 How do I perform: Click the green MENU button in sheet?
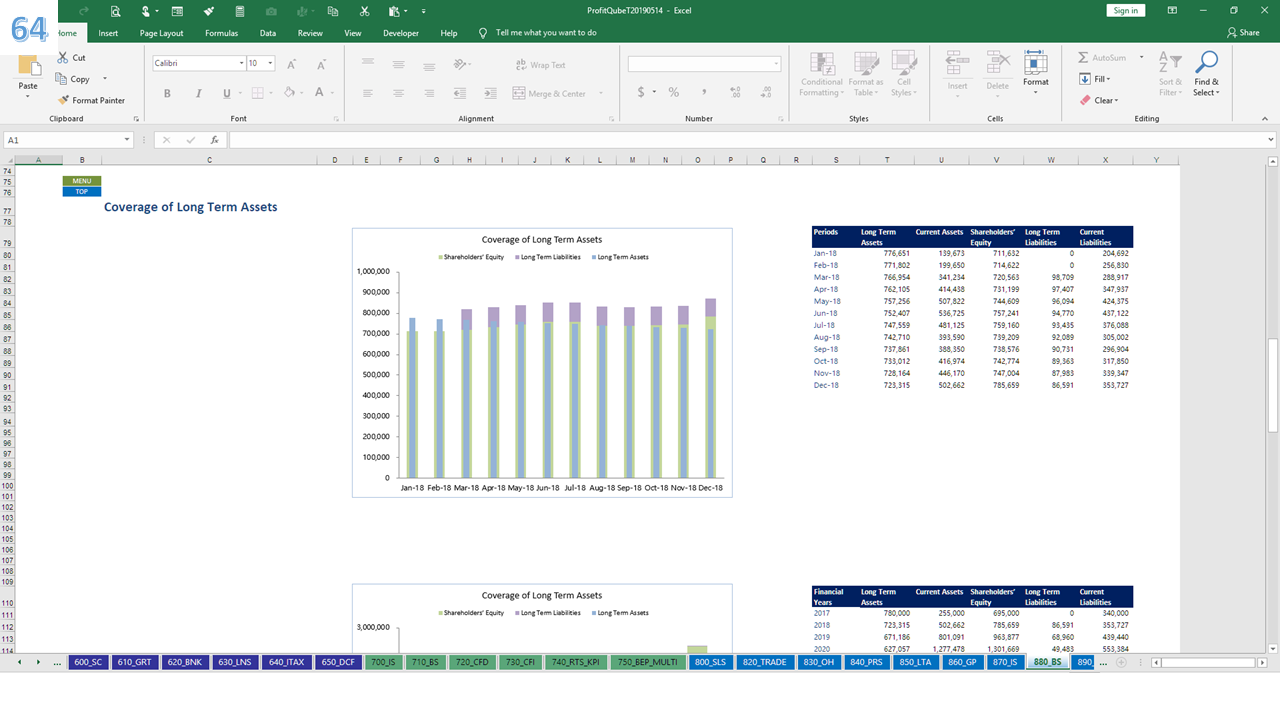point(82,181)
